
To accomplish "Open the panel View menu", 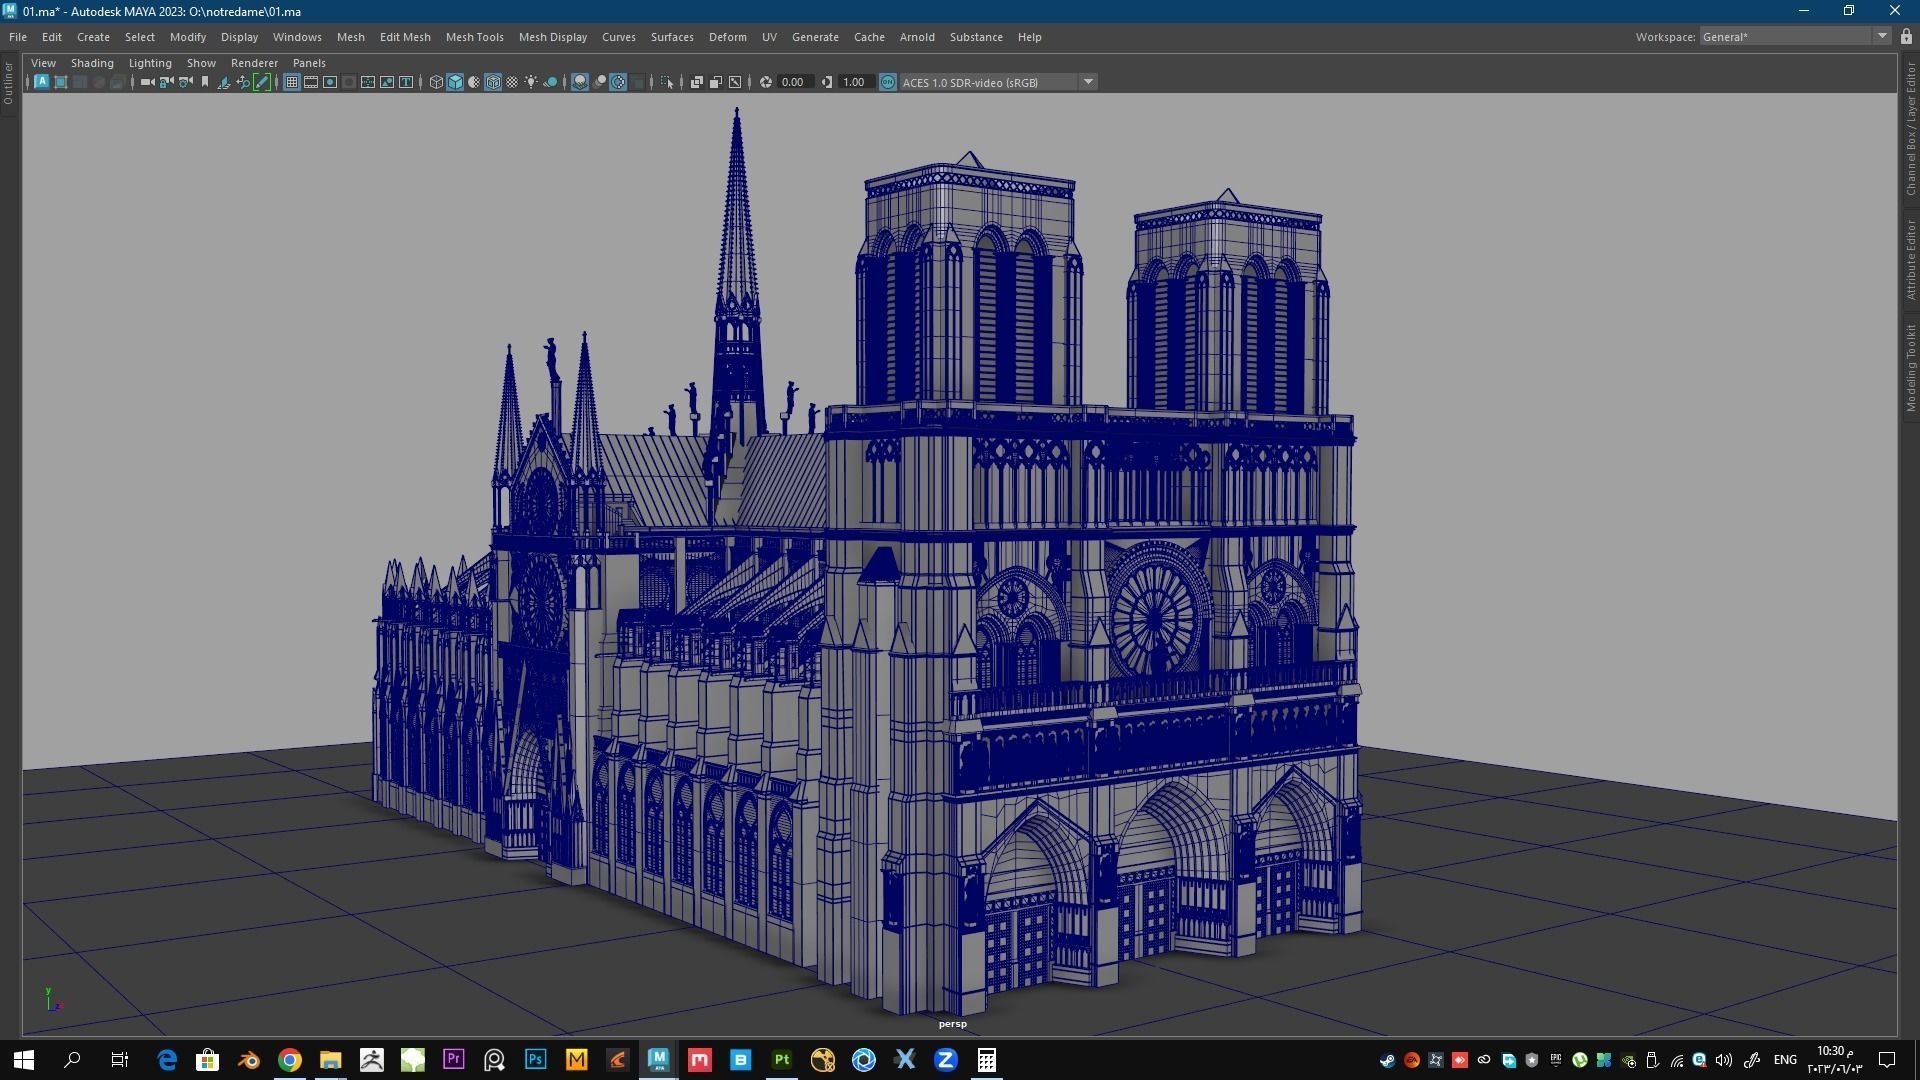I will point(43,63).
